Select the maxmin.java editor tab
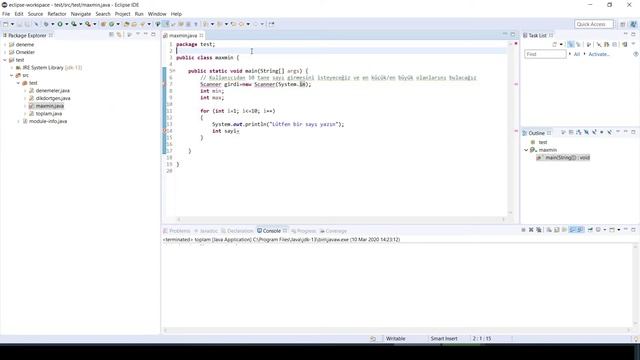This screenshot has height=360, width=640. (183, 36)
